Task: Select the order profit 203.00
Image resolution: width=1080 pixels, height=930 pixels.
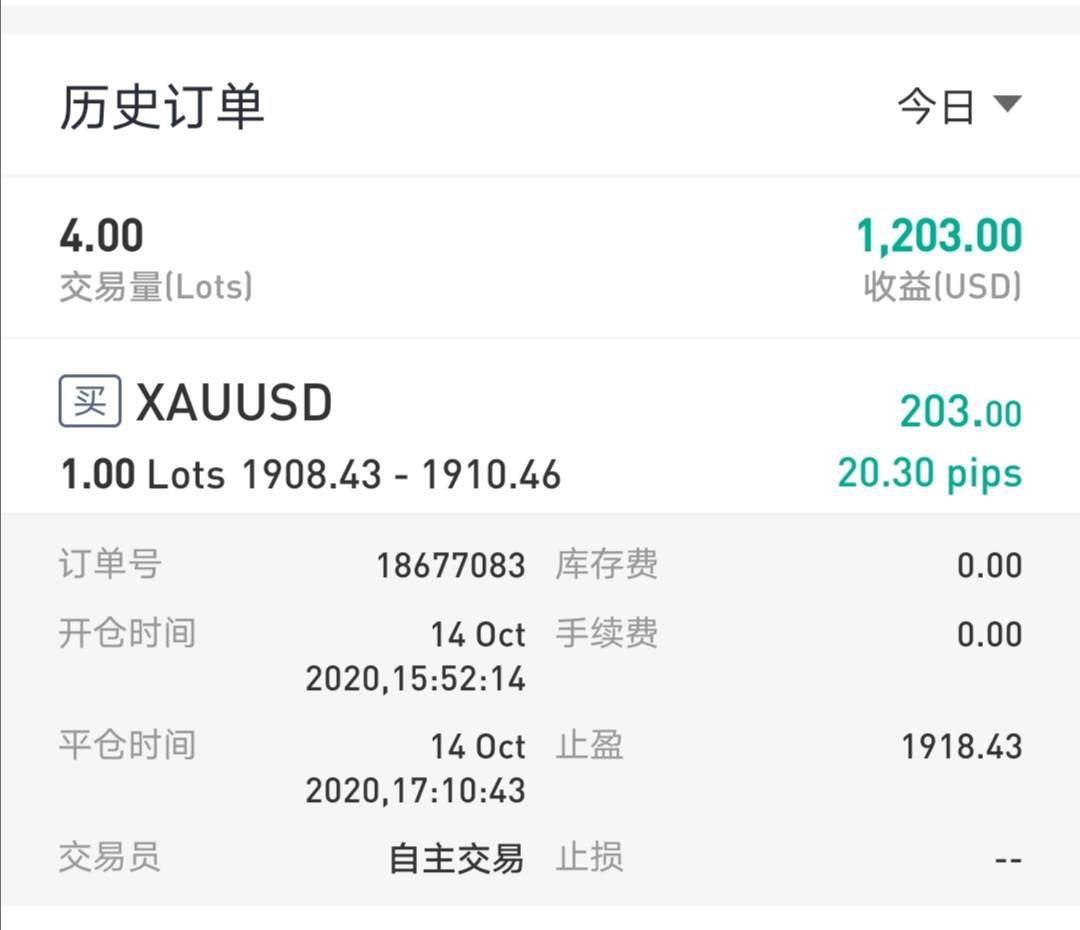Action: pos(960,412)
